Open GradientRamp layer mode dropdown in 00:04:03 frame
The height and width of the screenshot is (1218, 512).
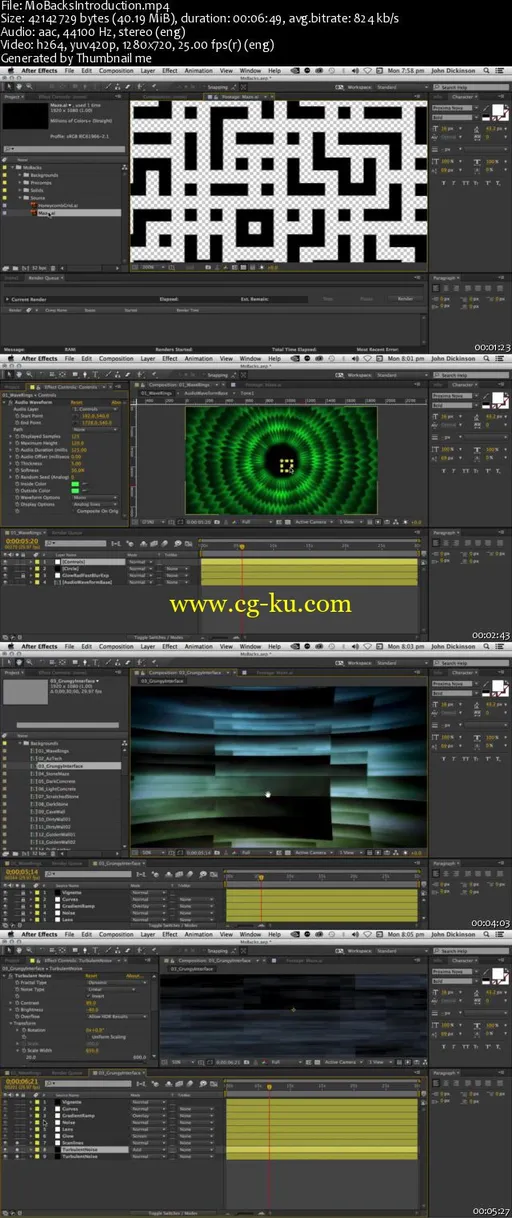[x=147, y=904]
